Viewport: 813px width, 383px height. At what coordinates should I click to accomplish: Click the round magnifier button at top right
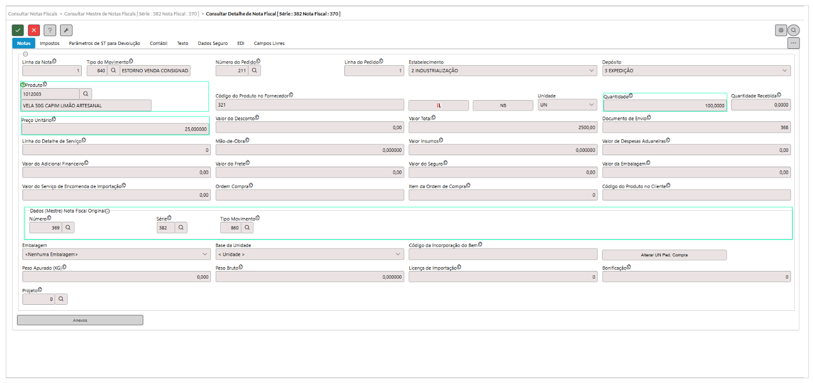point(794,30)
